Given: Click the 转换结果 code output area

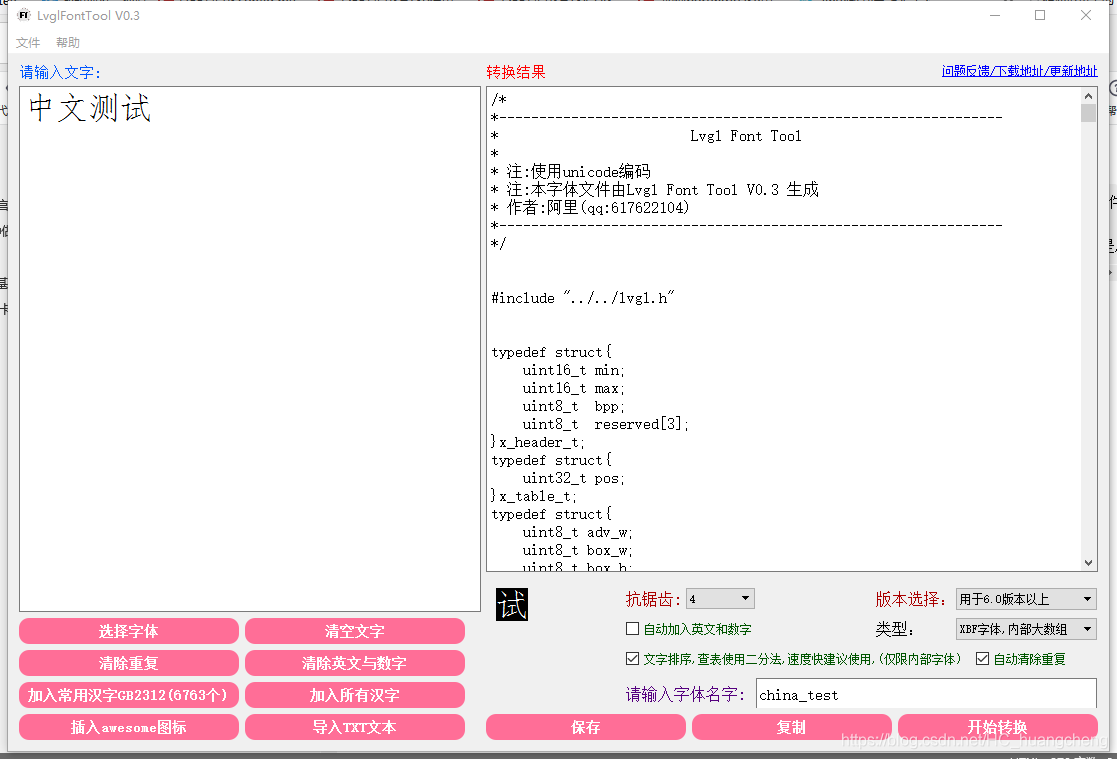Looking at the screenshot, I should click(784, 329).
